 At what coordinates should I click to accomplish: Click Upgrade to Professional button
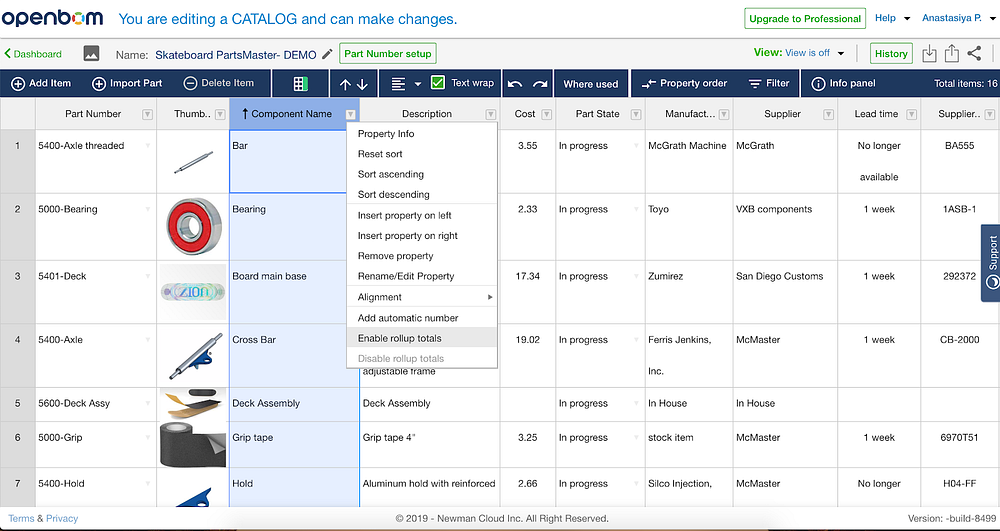(805, 18)
